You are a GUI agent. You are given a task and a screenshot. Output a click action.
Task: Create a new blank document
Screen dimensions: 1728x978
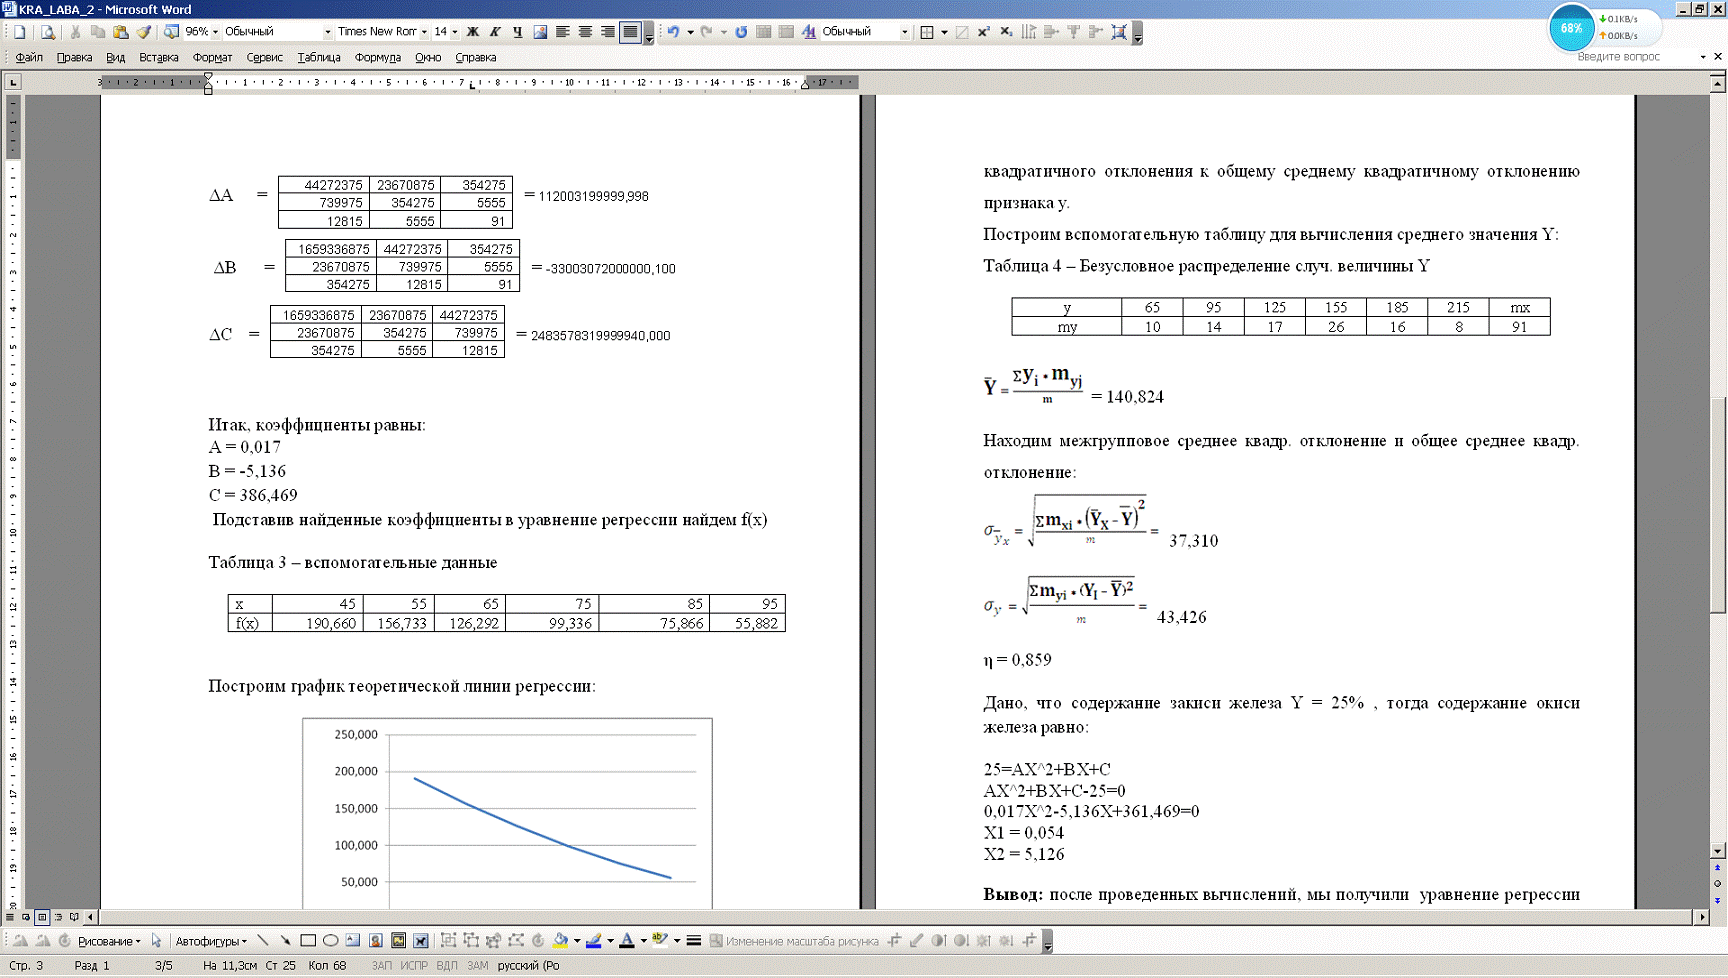19,32
